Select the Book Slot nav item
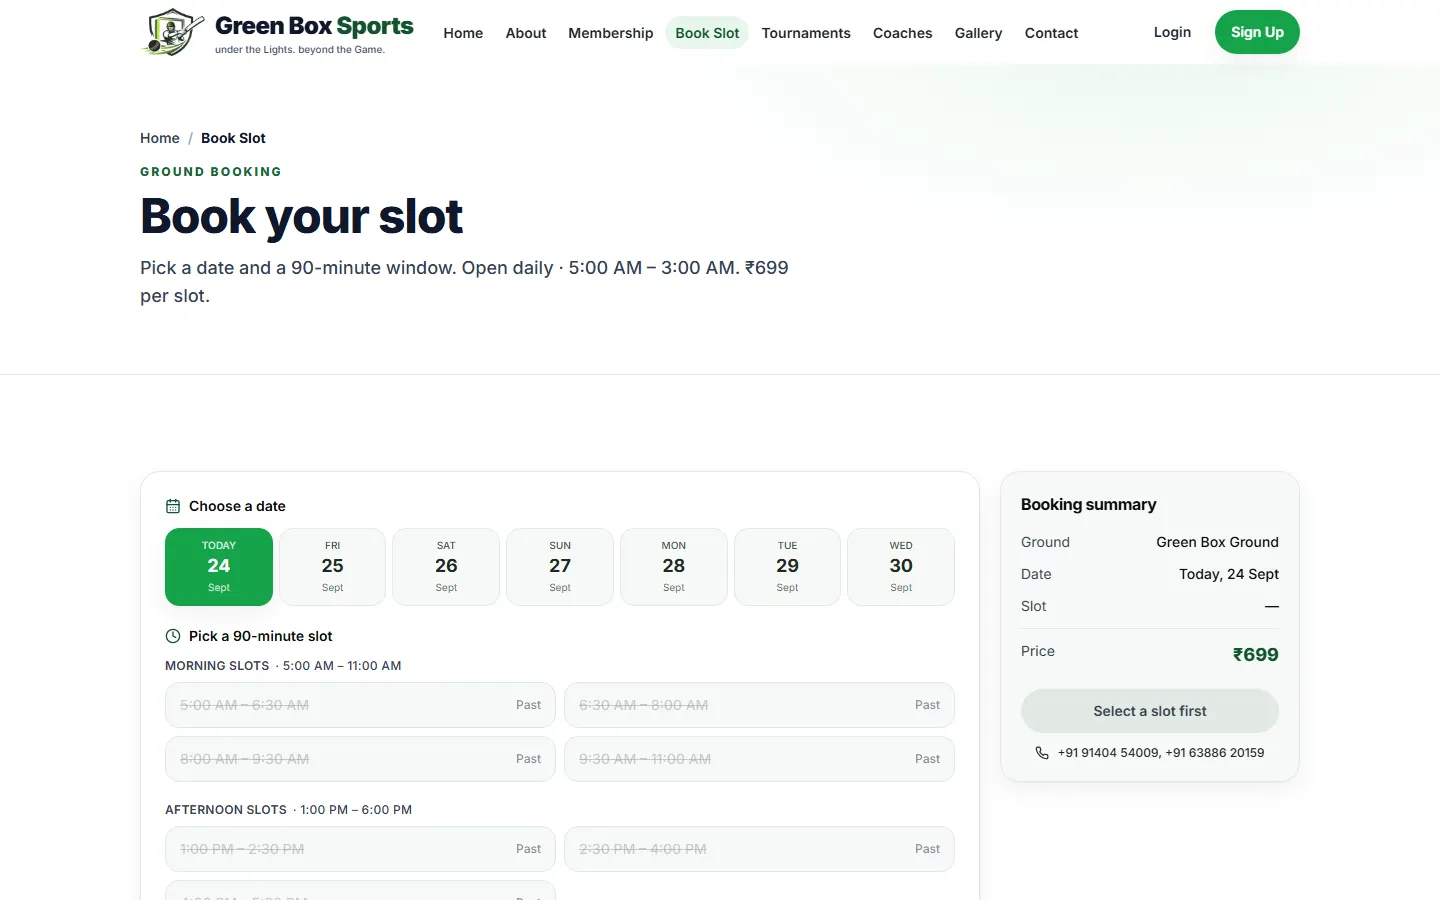The height and width of the screenshot is (900, 1440). pyautogui.click(x=707, y=33)
